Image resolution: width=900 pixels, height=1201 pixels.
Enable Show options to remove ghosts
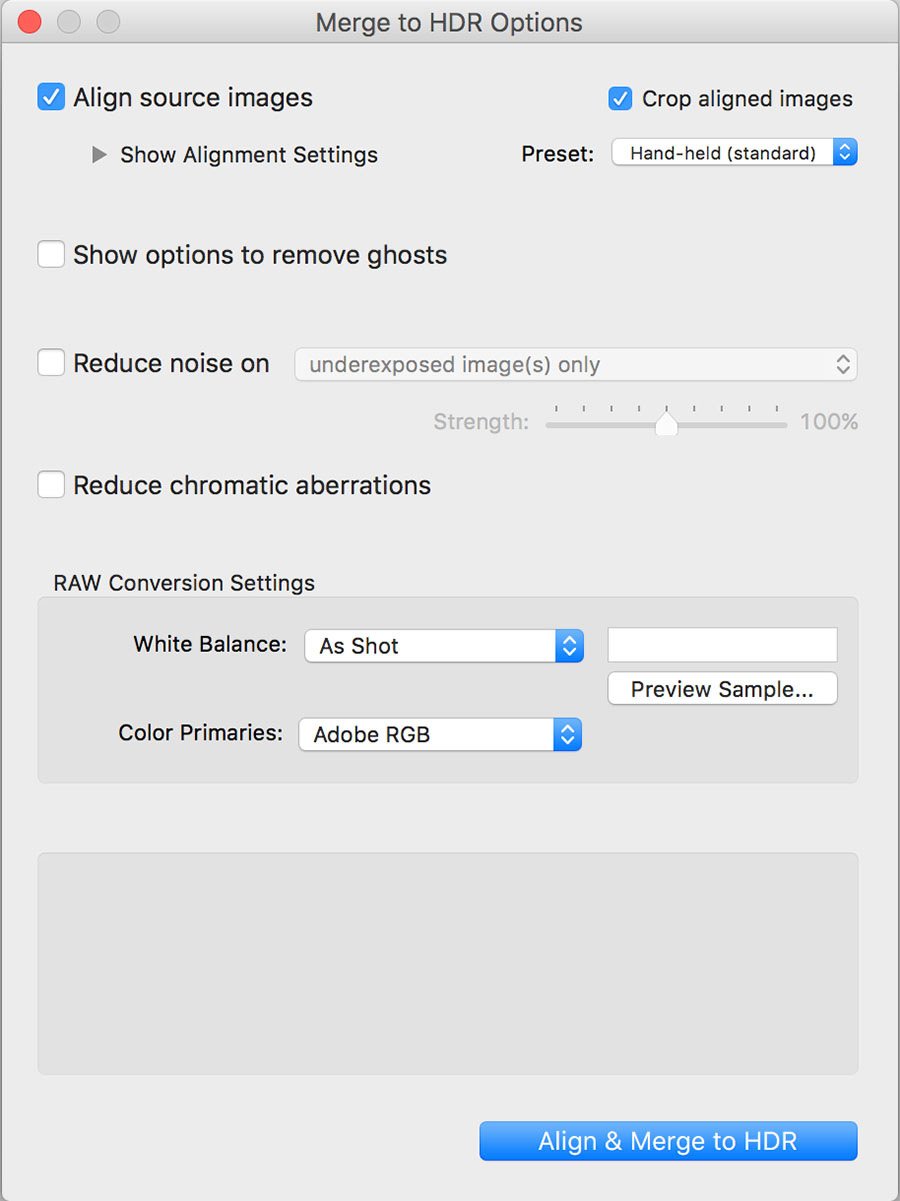50,254
